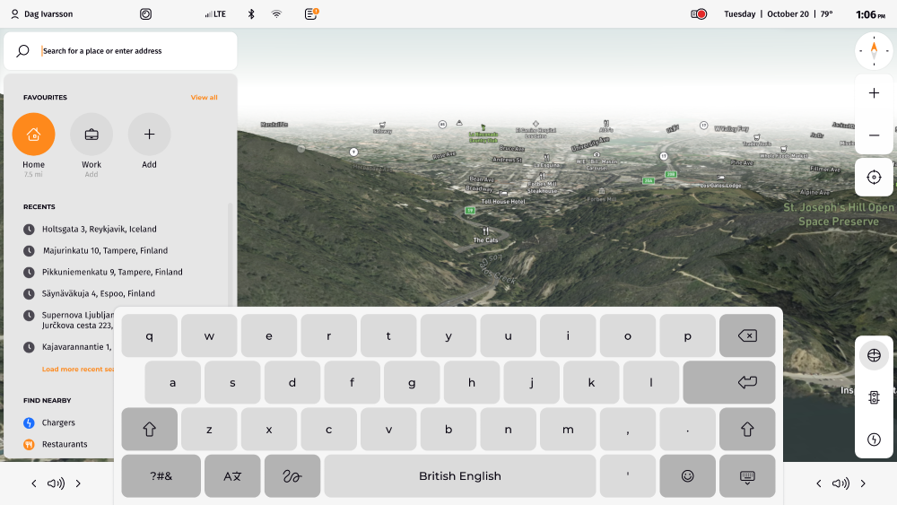Select Holtsgata 3, Reykjavik, Iceland

[99, 229]
